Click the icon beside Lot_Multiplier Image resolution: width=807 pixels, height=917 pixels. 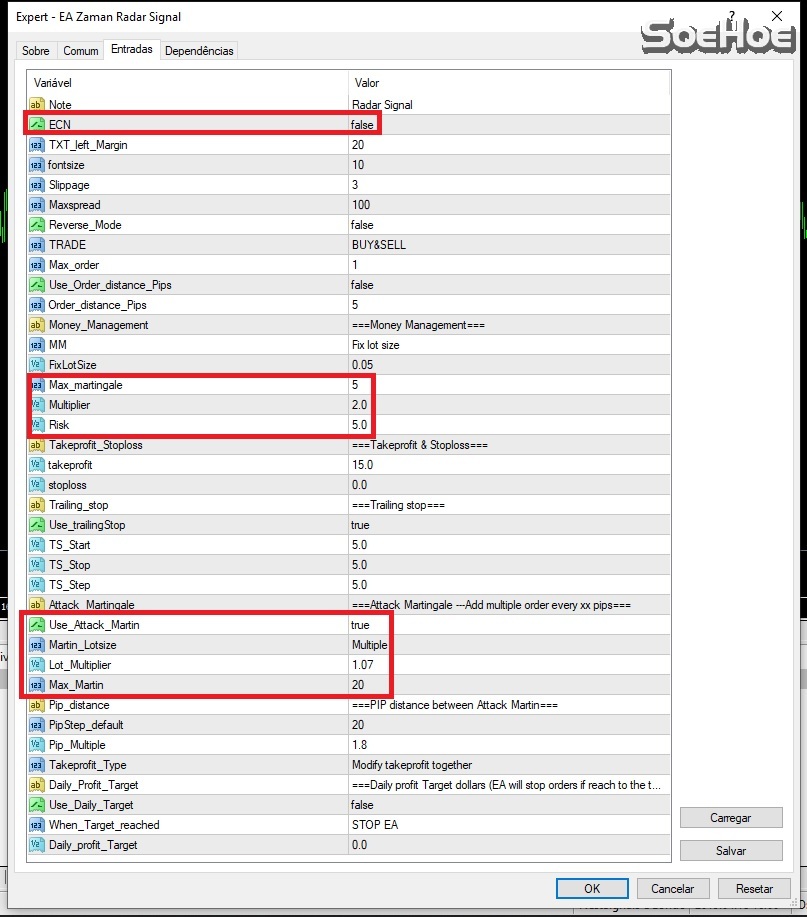37,665
